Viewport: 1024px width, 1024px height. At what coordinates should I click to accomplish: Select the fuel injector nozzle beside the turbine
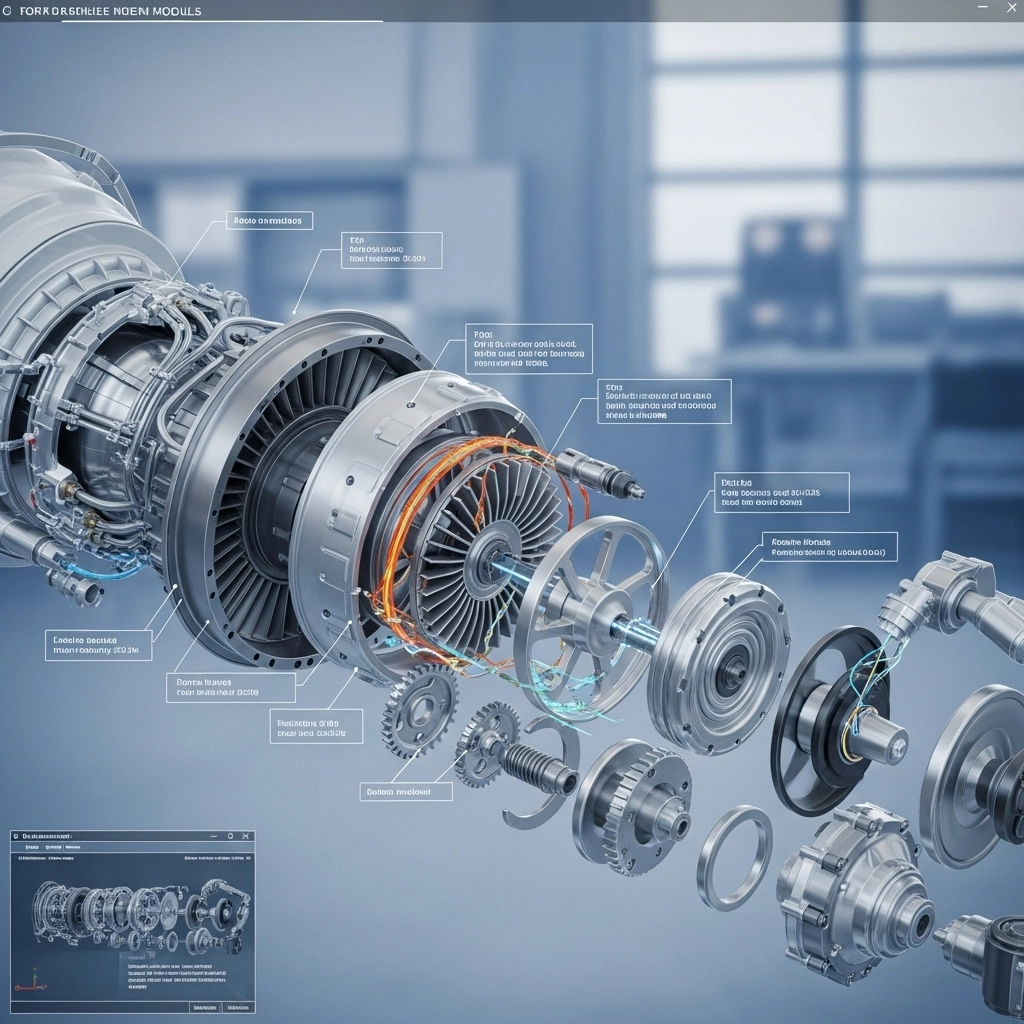click(600, 473)
